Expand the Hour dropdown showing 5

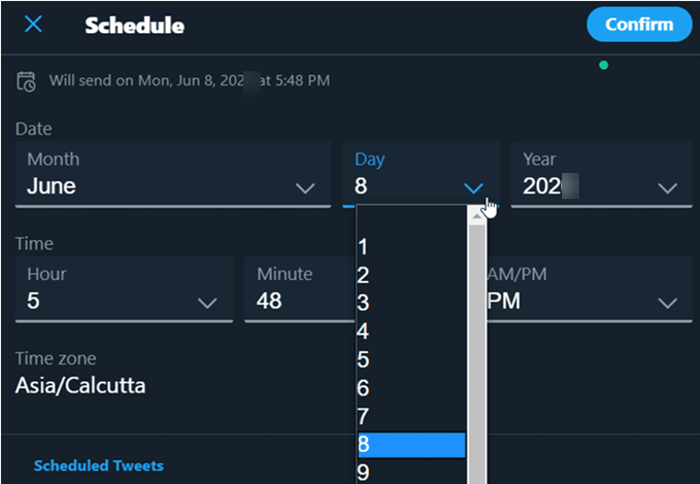124,289
